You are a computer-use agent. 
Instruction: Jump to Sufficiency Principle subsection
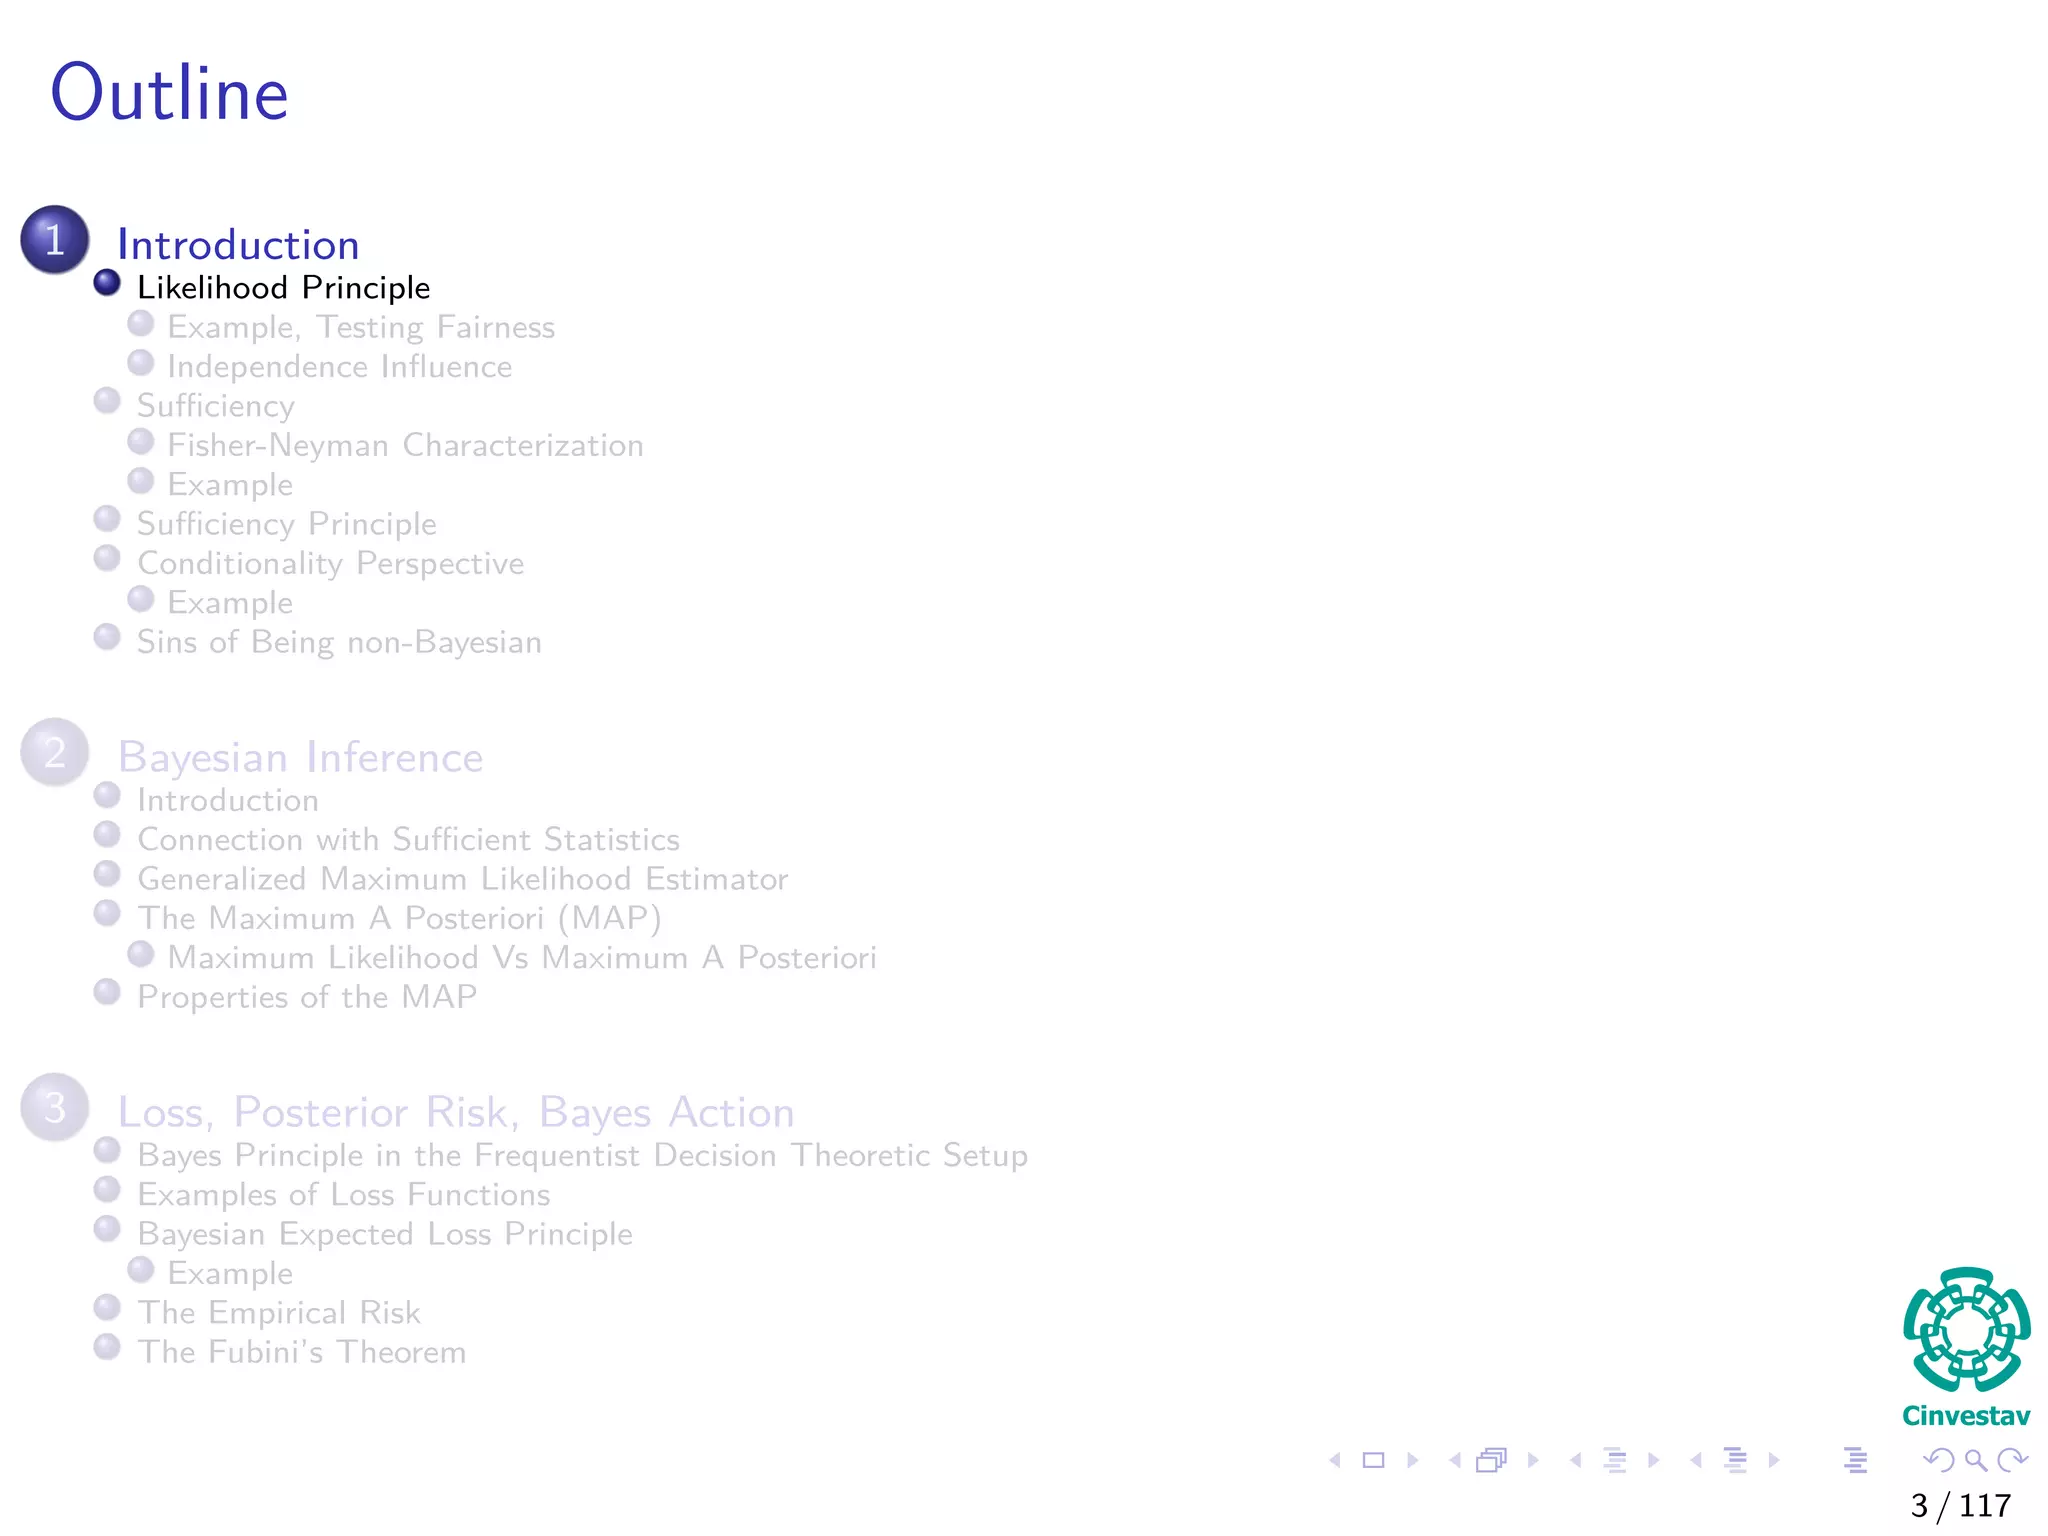click(286, 524)
